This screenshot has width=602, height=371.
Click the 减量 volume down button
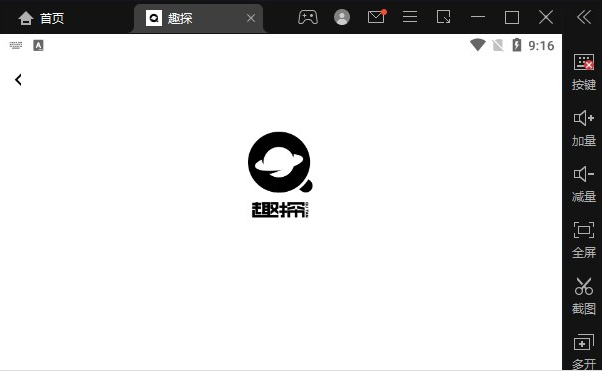tap(584, 184)
